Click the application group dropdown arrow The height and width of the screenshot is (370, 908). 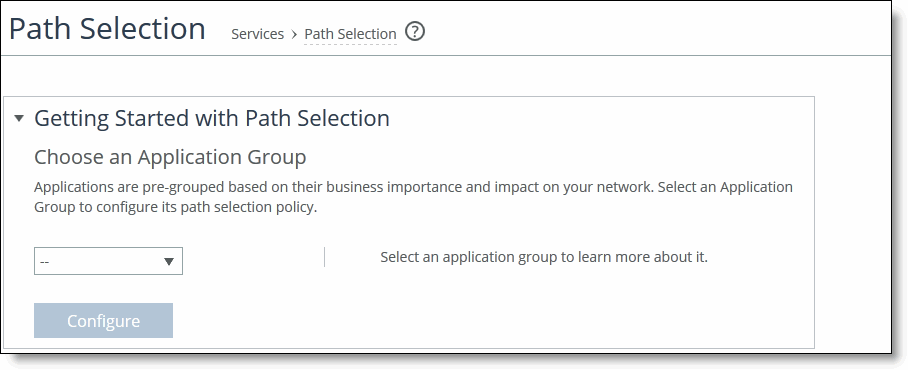click(x=169, y=262)
